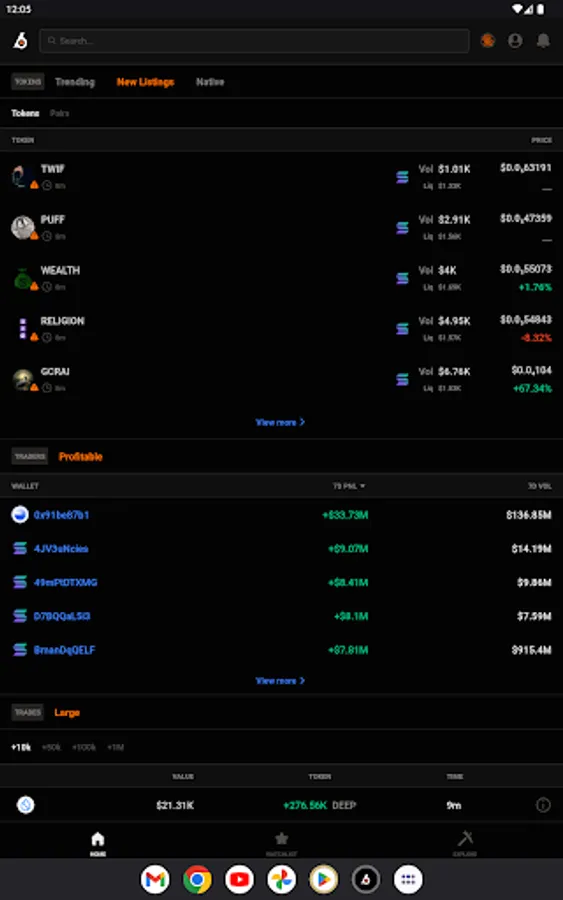Open the GORAI token avatar
This screenshot has height=900, width=563.
pos(22,379)
